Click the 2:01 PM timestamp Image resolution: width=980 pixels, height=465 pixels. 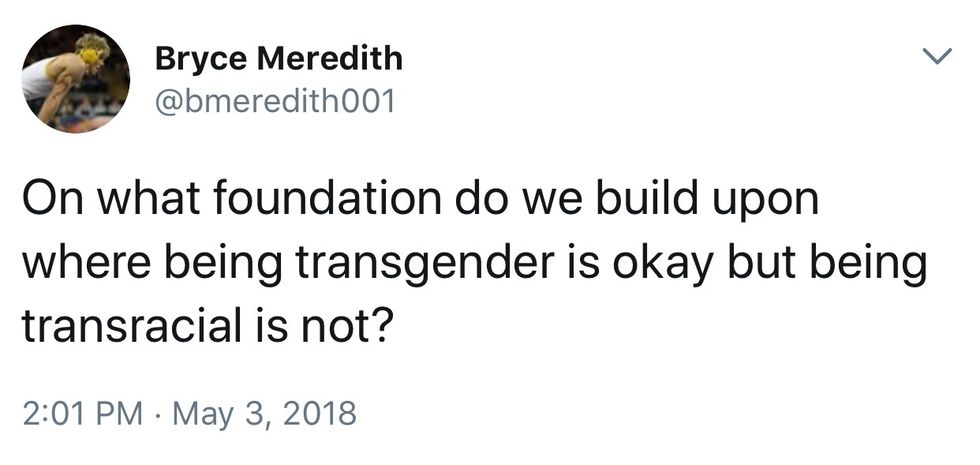click(x=80, y=413)
